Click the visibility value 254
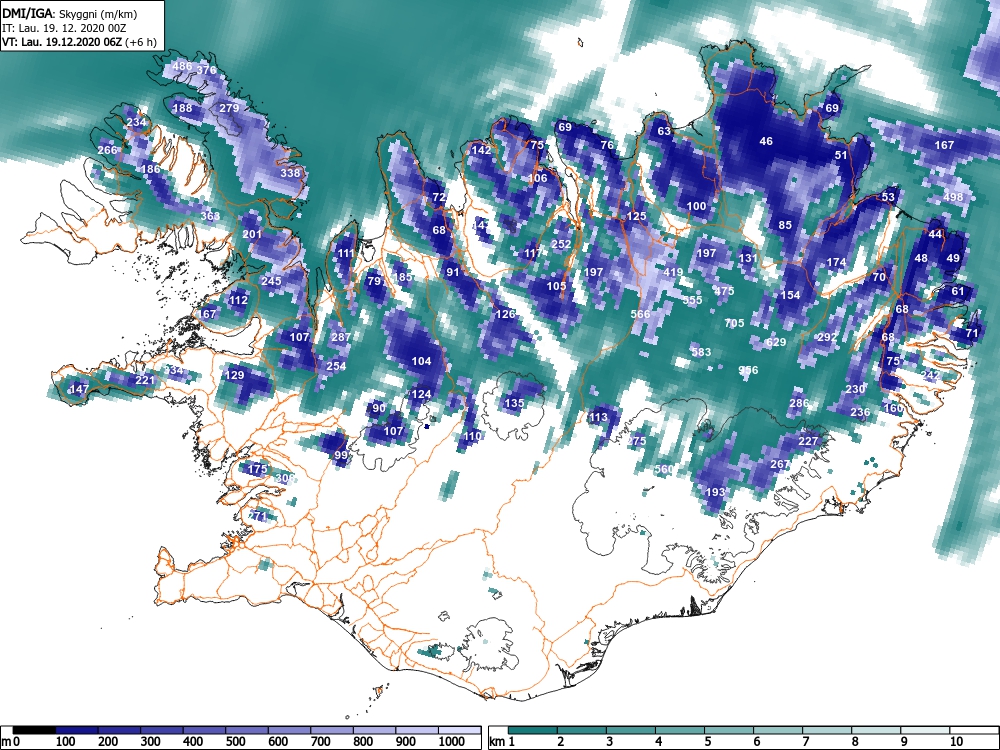 [336, 366]
